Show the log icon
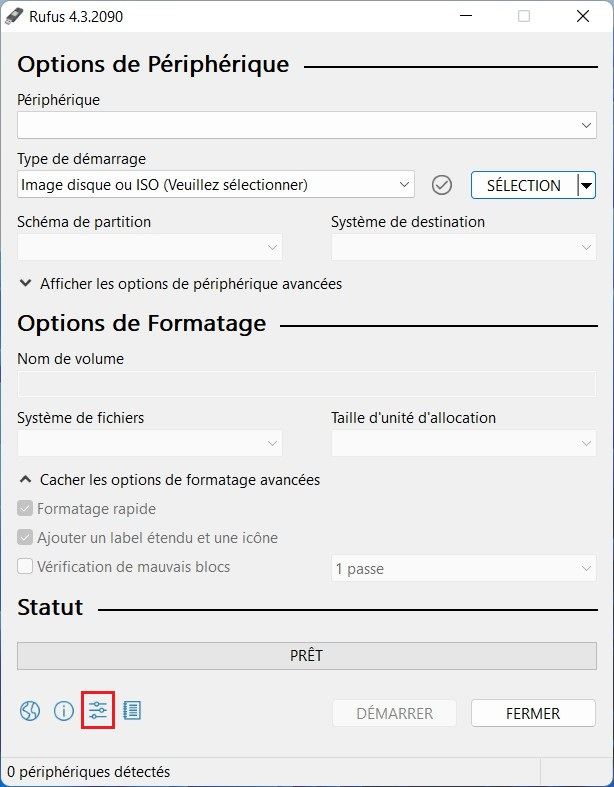 [x=132, y=711]
